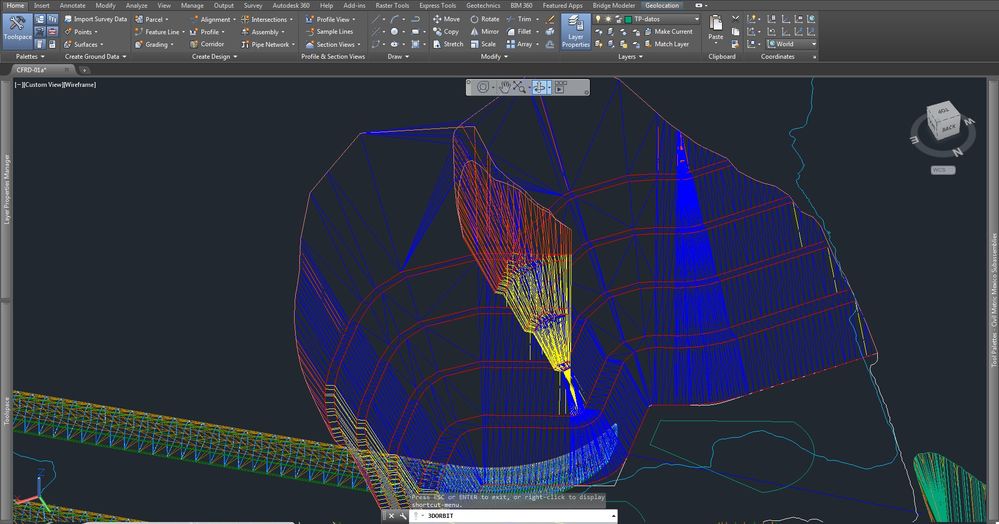999x524 pixels.
Task: Open the Points dropdown
Action: tap(81, 32)
